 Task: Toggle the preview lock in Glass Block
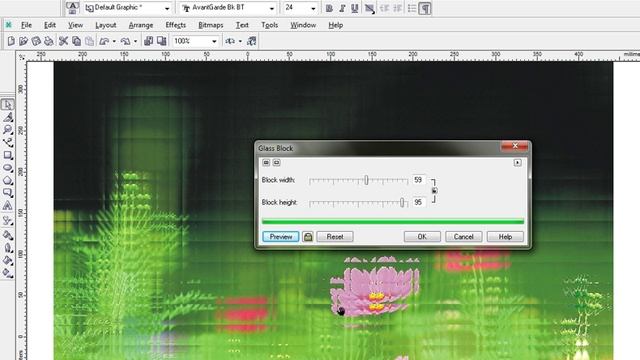[x=308, y=237]
